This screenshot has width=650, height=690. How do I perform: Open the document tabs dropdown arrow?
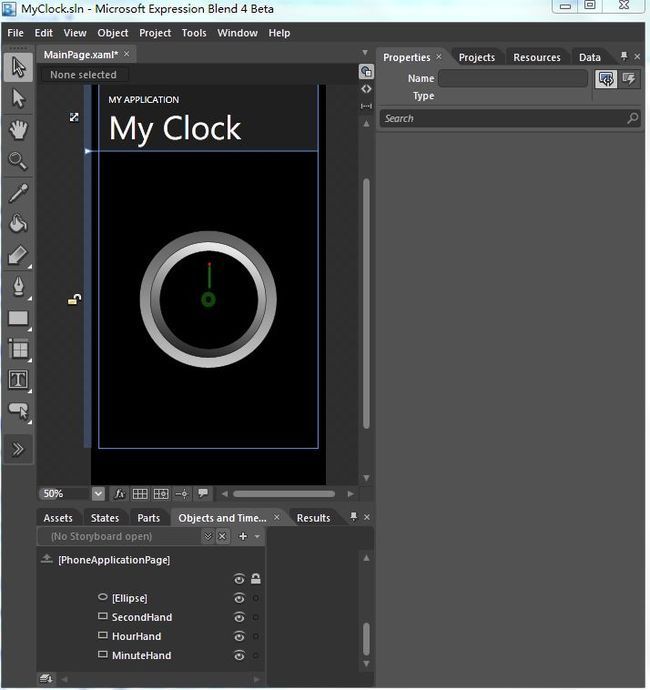[x=365, y=53]
